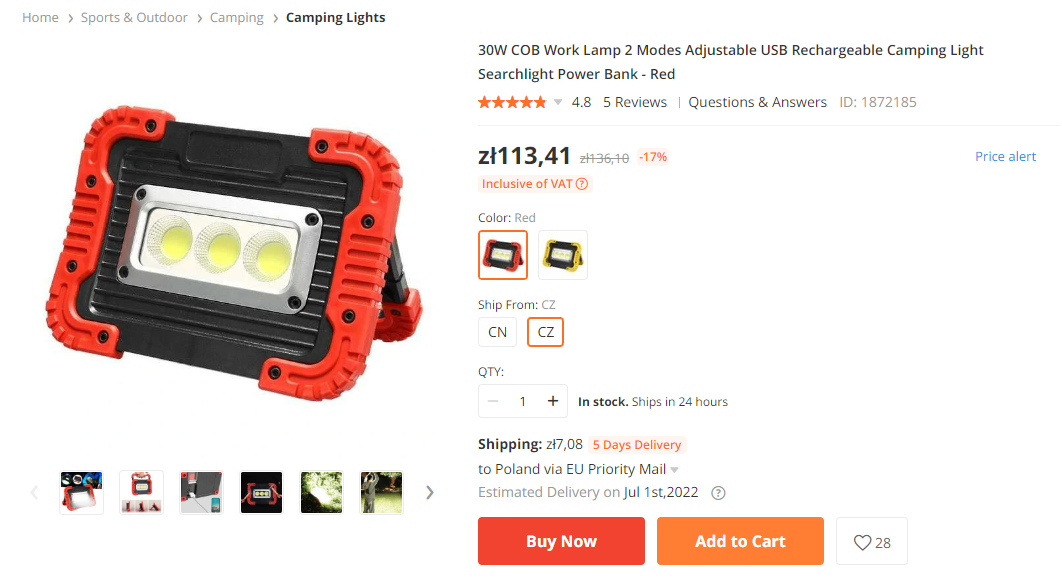Decrease quantity with the minus button
This screenshot has height=585, width=1062.
click(x=493, y=402)
